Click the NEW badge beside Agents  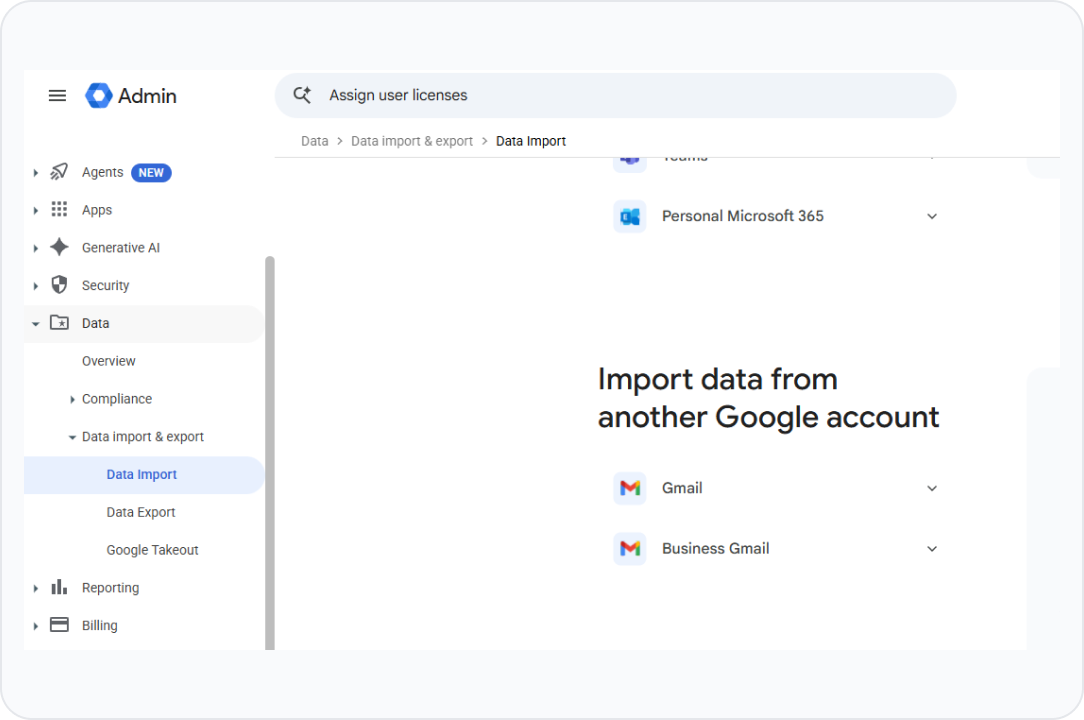click(151, 172)
